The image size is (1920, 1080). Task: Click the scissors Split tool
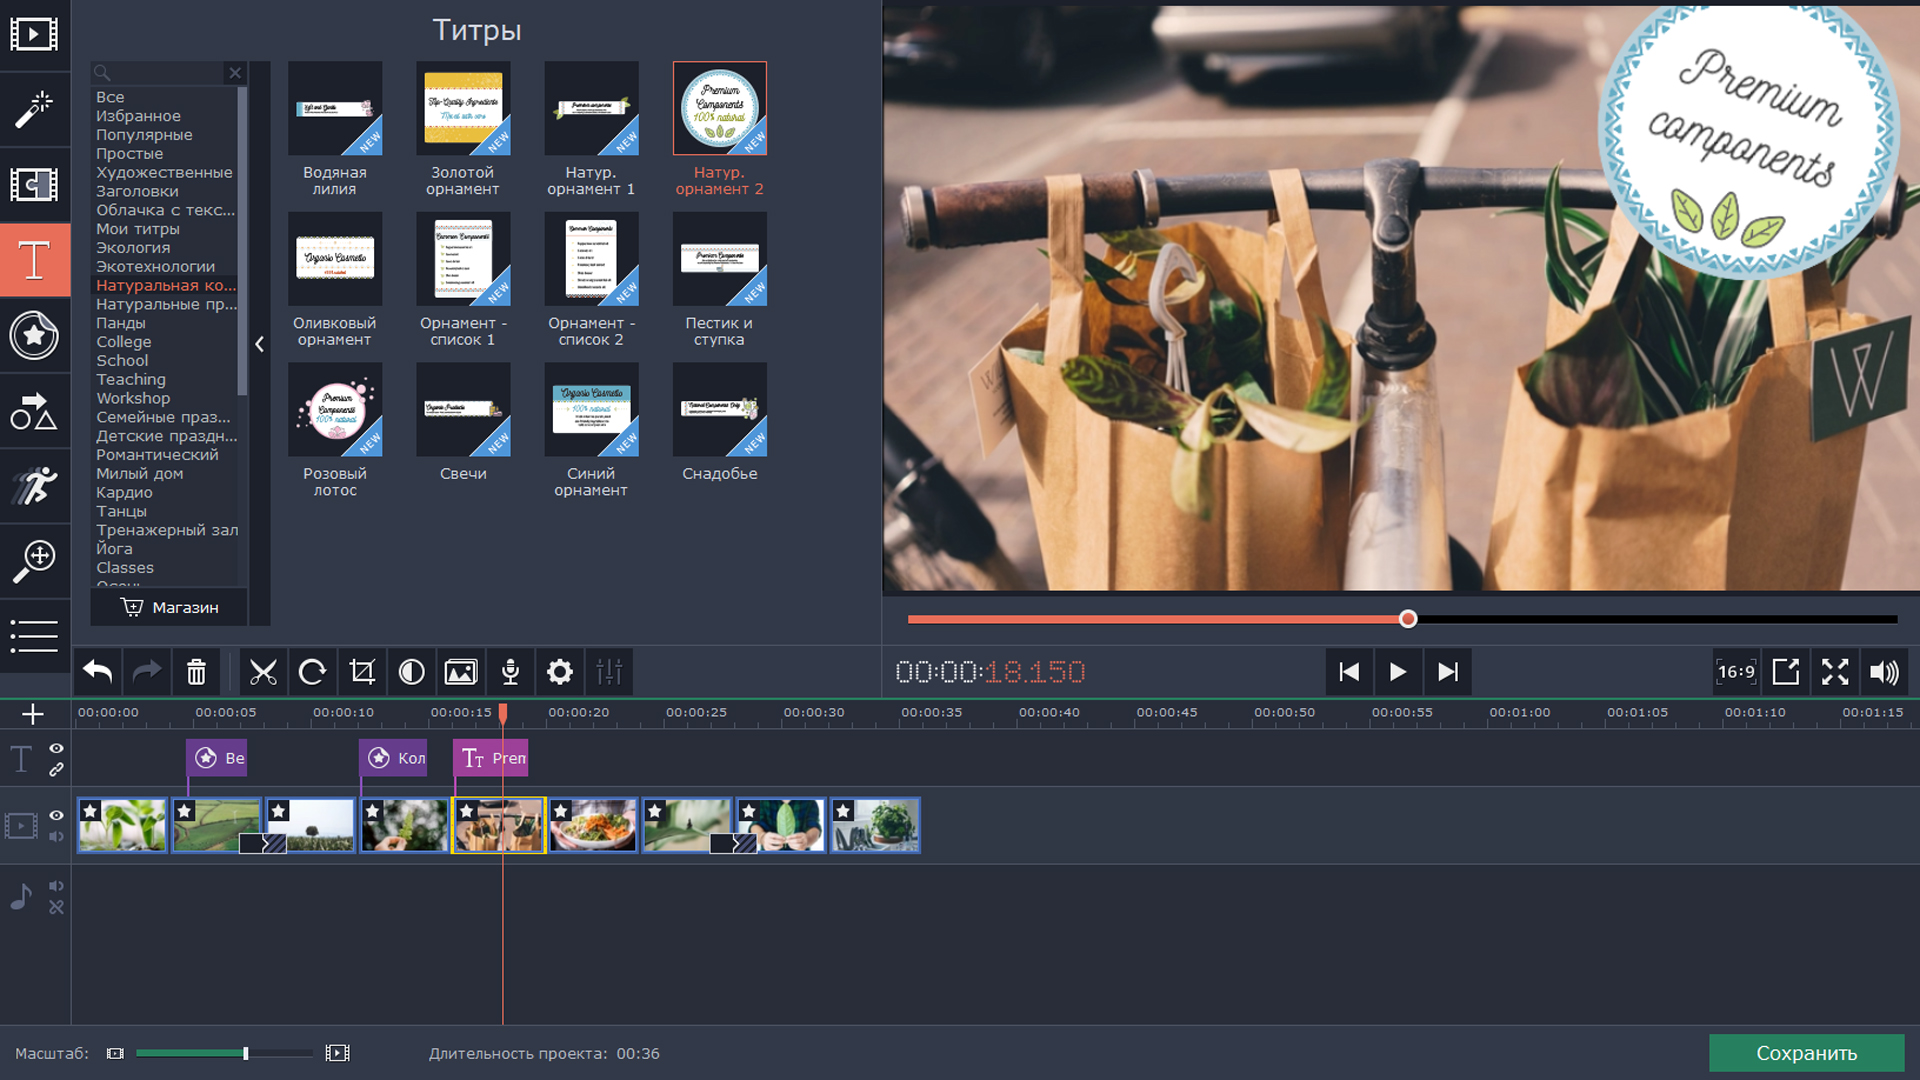coord(263,672)
